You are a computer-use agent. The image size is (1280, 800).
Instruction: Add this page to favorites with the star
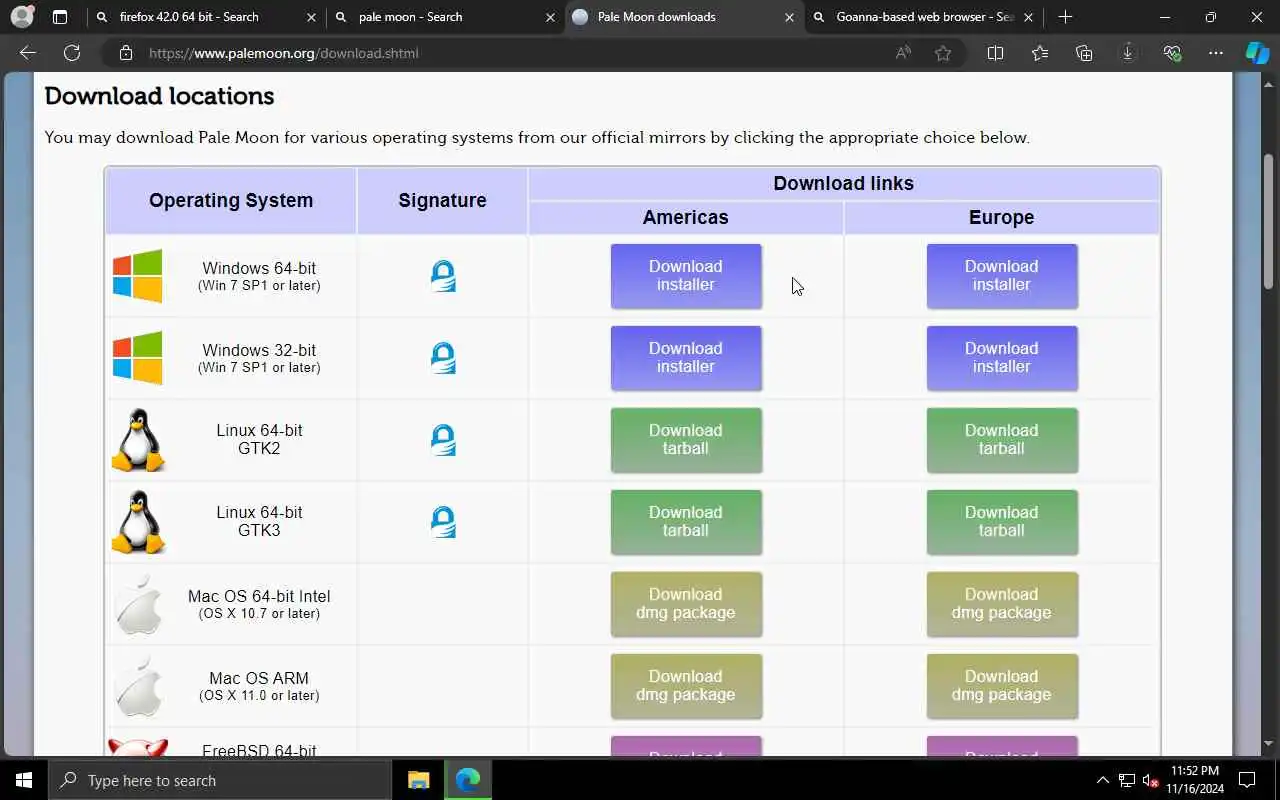click(943, 53)
